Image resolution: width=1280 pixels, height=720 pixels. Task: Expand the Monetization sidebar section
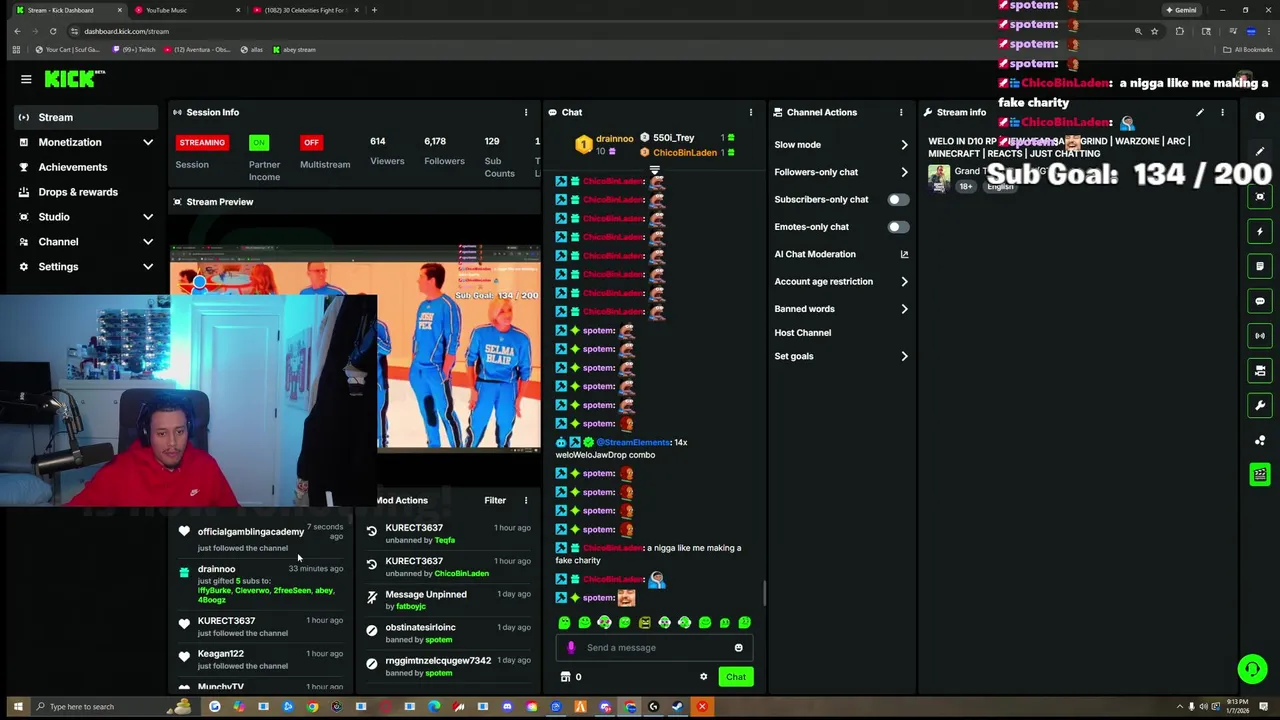148,142
